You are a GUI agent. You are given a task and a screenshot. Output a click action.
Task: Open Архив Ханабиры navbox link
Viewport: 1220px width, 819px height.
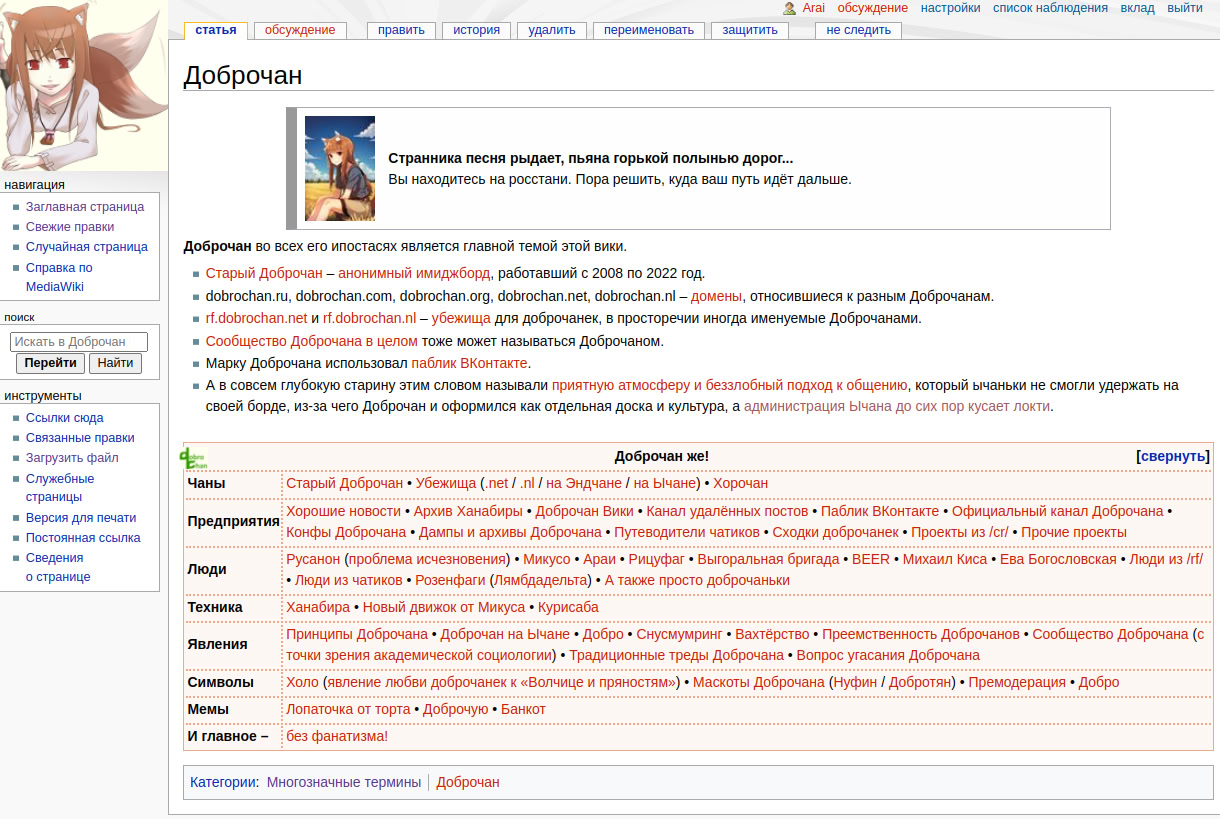[x=468, y=511]
